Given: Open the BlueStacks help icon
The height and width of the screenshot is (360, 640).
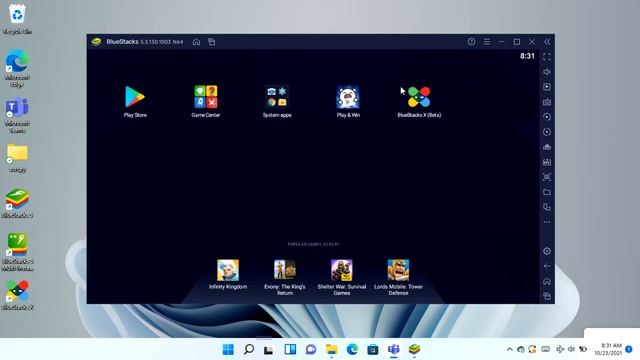Looking at the screenshot, I should coord(471,42).
